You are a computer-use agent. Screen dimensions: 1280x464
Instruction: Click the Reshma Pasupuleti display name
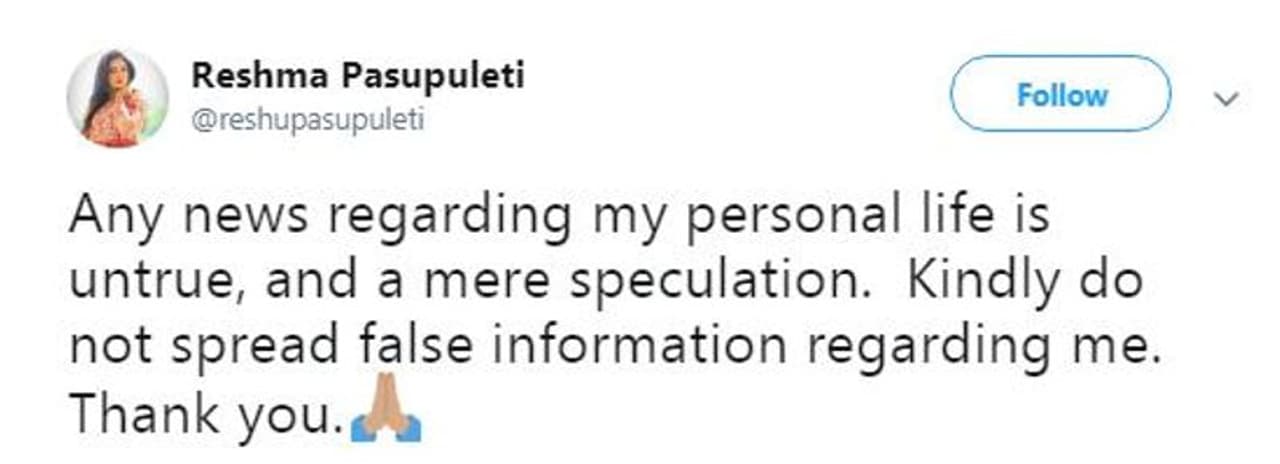357,76
